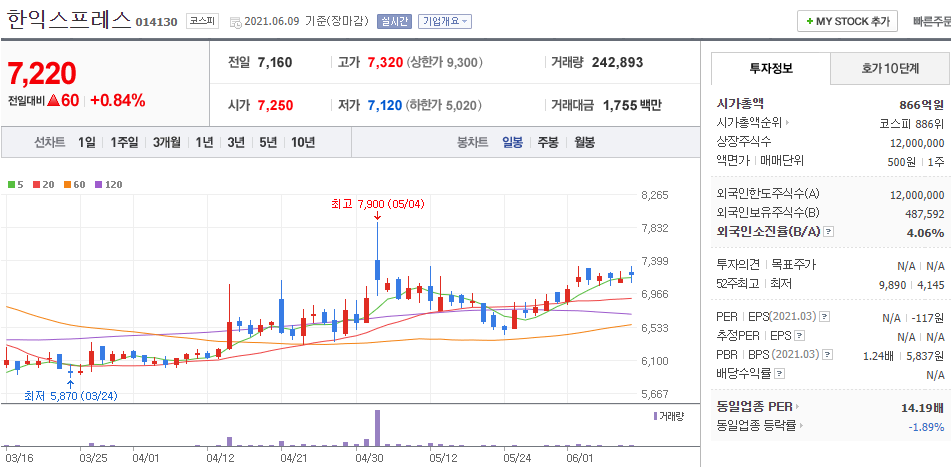Image resolution: width=951 pixels, height=467 pixels.
Task: Select the 1년 line chart period
Action: click(204, 143)
